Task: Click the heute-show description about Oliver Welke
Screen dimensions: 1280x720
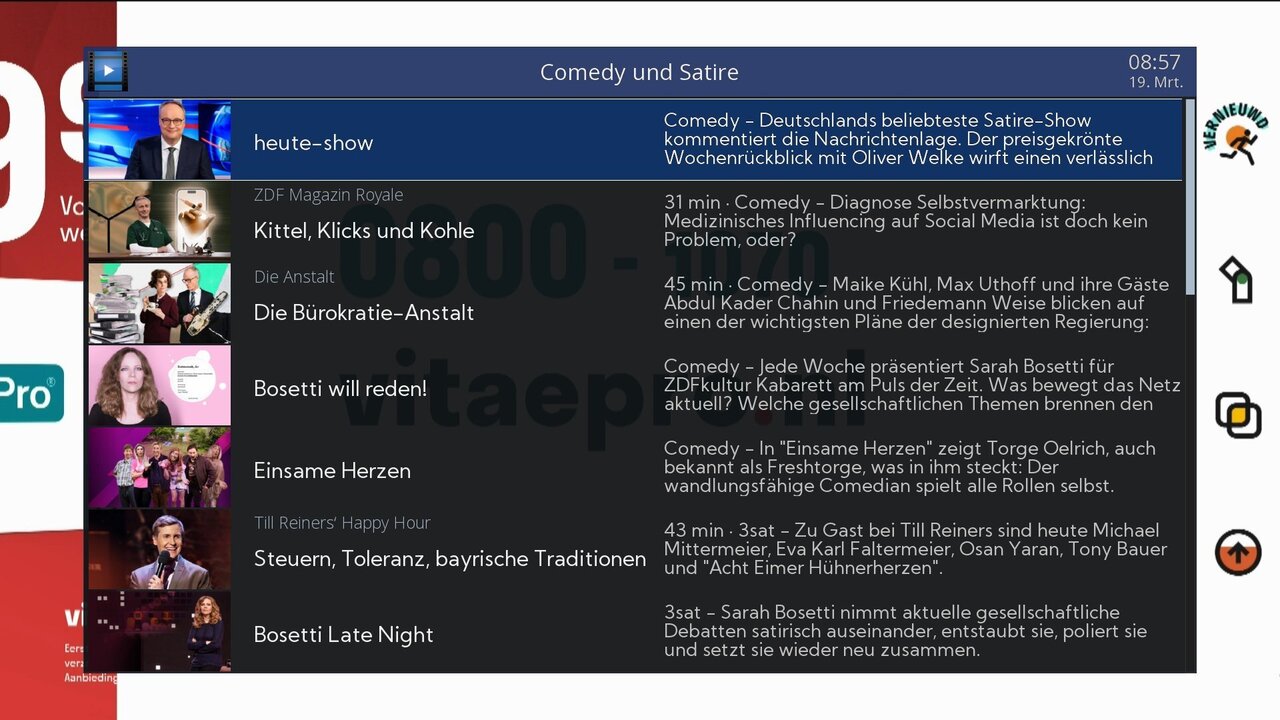Action: click(908, 139)
